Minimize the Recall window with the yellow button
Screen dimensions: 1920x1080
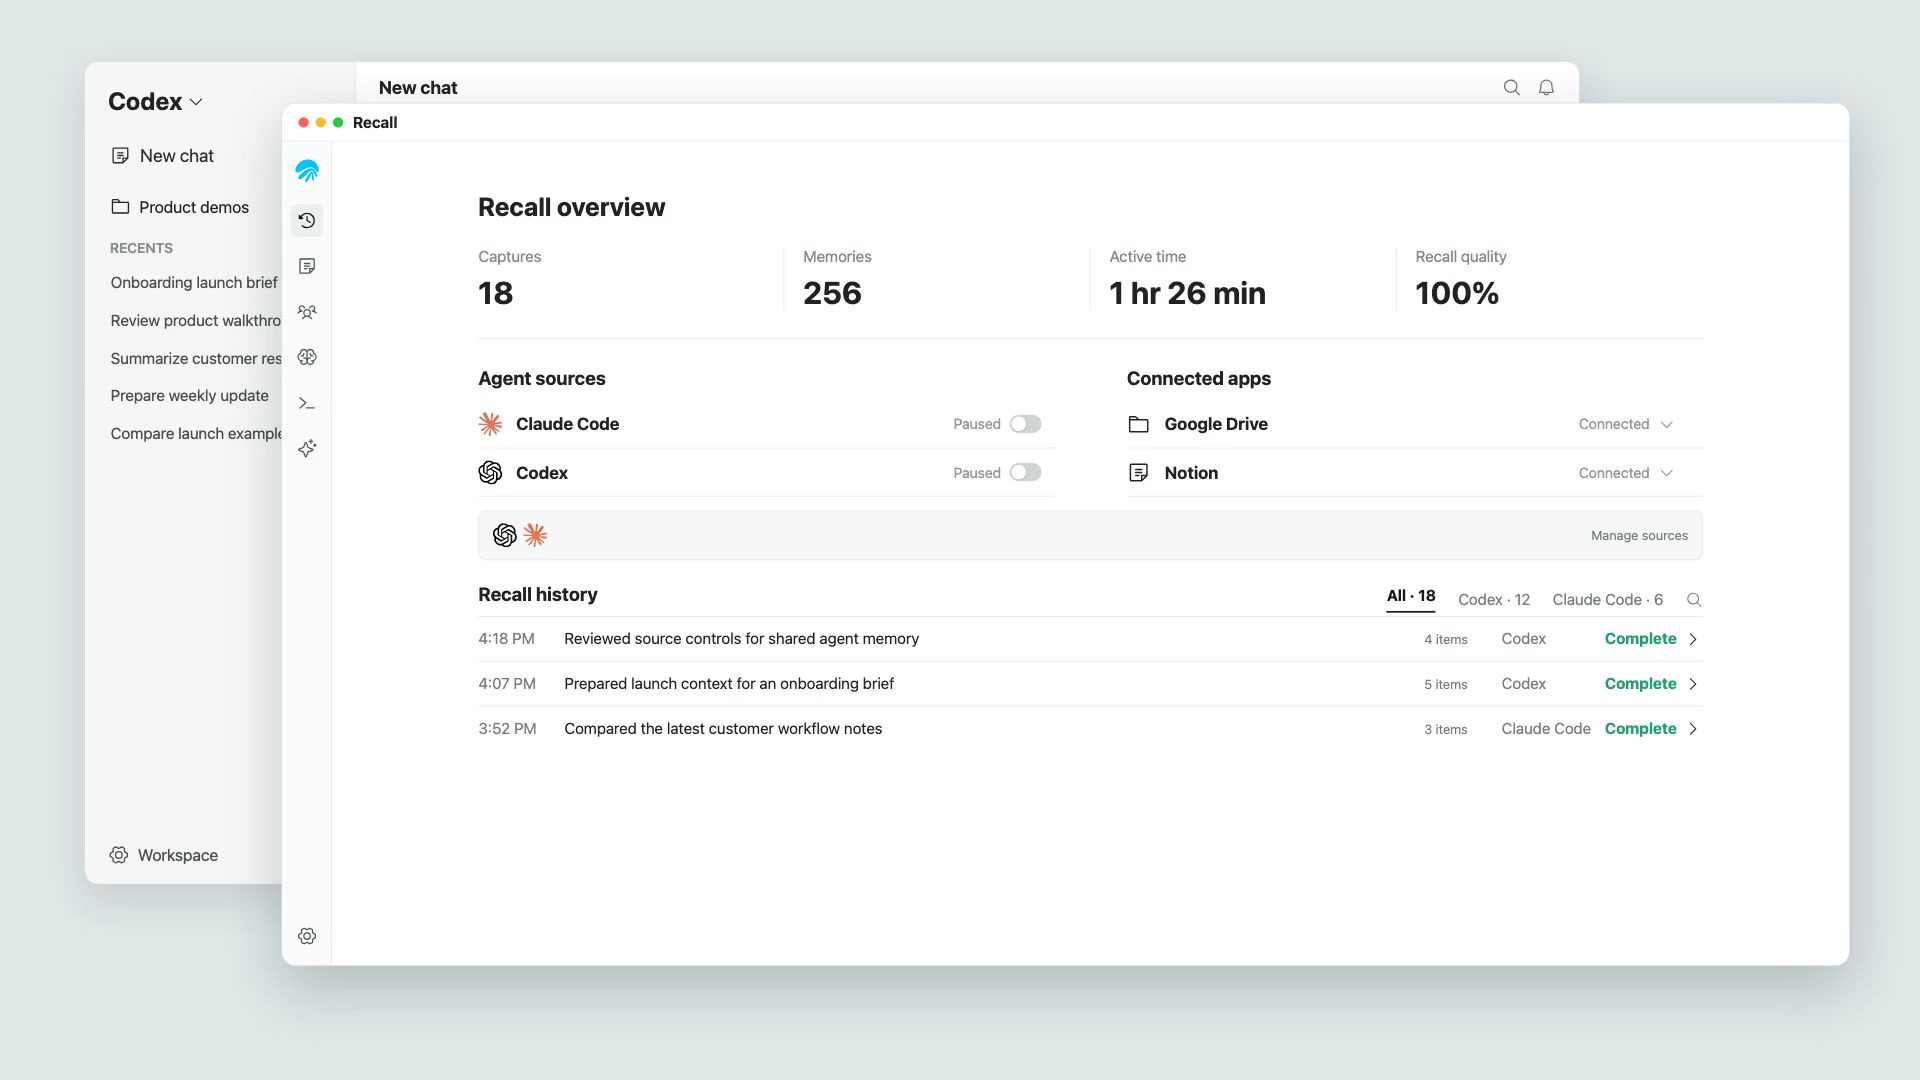tap(321, 123)
